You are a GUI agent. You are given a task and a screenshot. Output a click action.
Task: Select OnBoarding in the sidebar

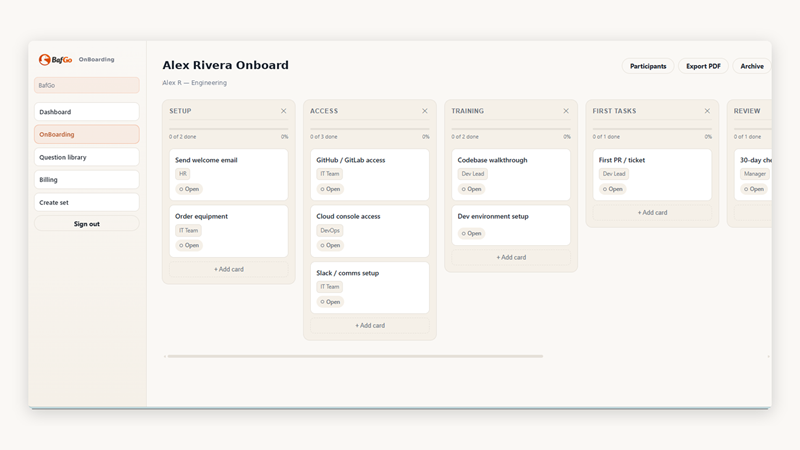pyautogui.click(x=87, y=134)
